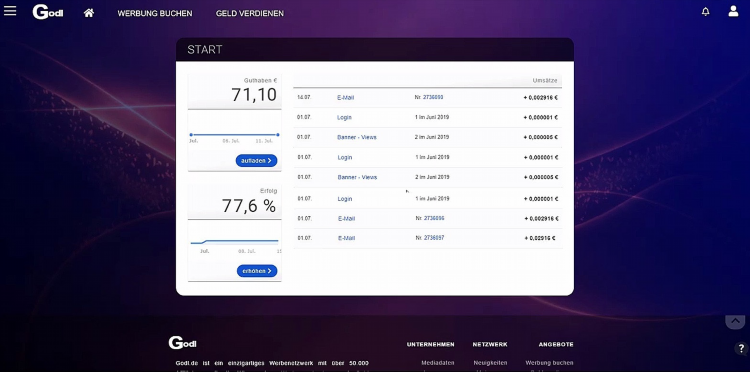750x372 pixels.
Task: Click the UNTERNEHMEN footer heading
Action: pyautogui.click(x=430, y=344)
